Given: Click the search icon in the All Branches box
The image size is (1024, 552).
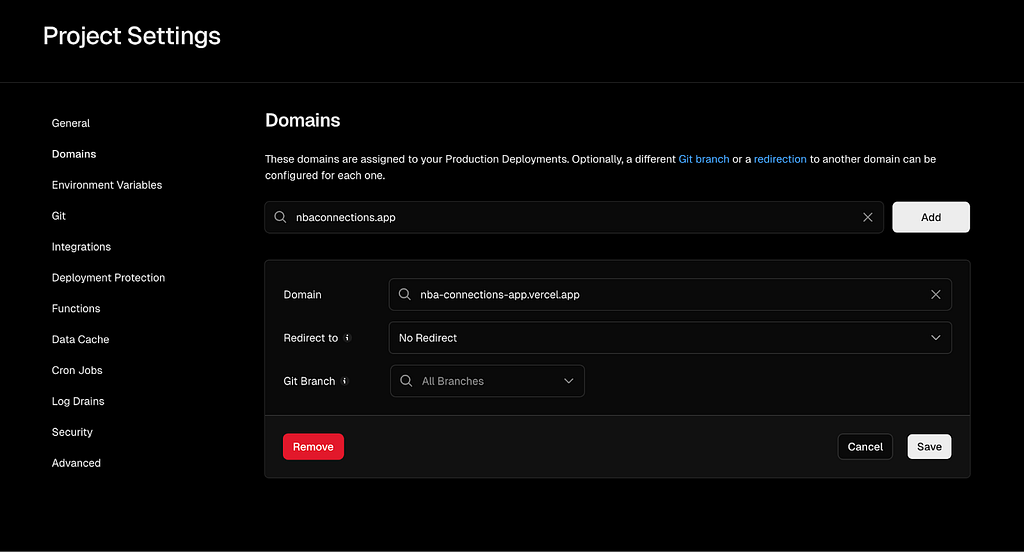Looking at the screenshot, I should [x=406, y=381].
